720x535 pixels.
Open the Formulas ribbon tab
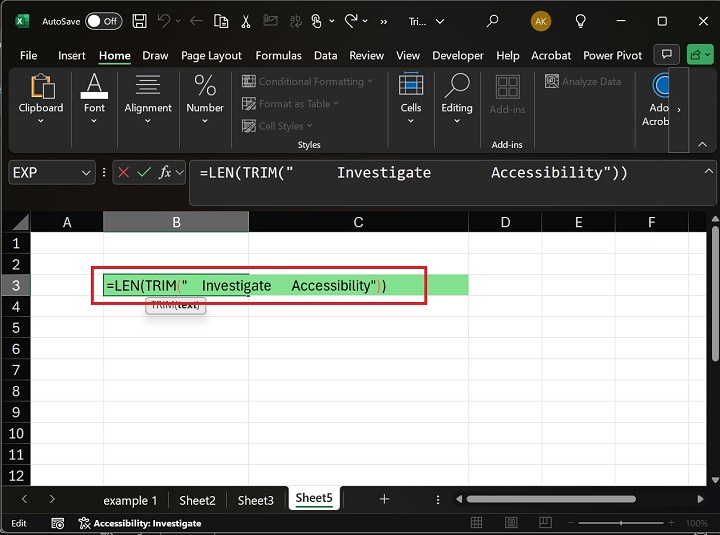pyautogui.click(x=278, y=56)
